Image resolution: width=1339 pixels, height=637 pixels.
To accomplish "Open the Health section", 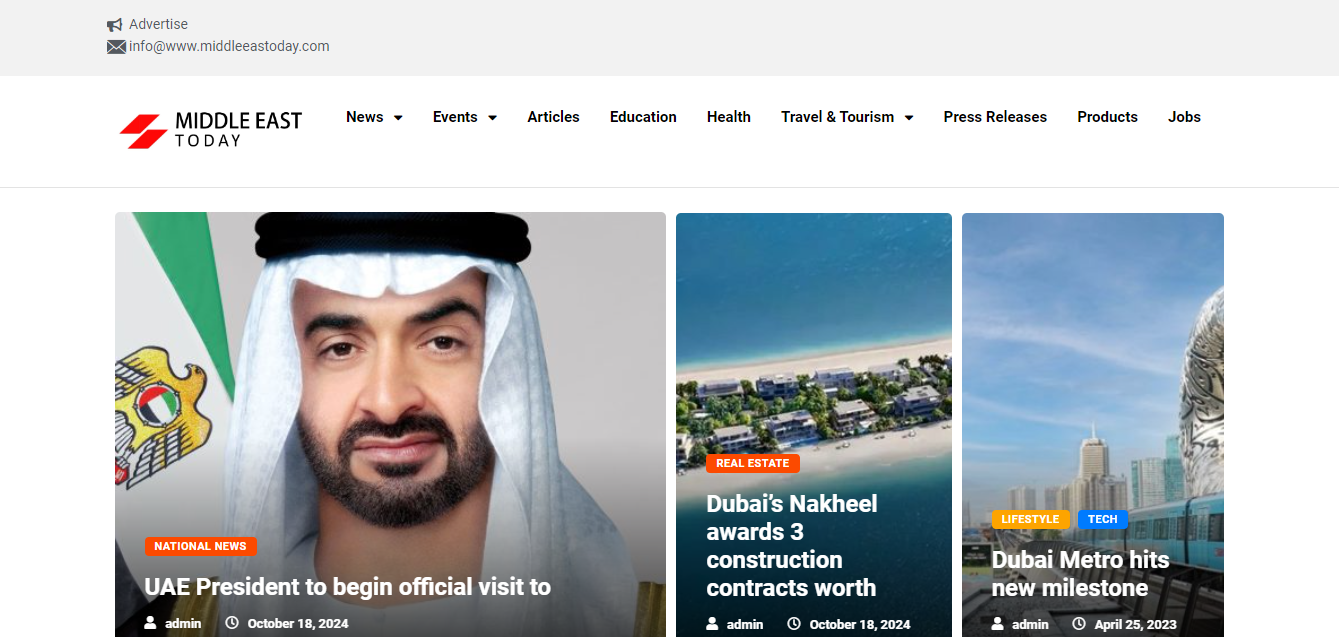I will pyautogui.click(x=728, y=117).
